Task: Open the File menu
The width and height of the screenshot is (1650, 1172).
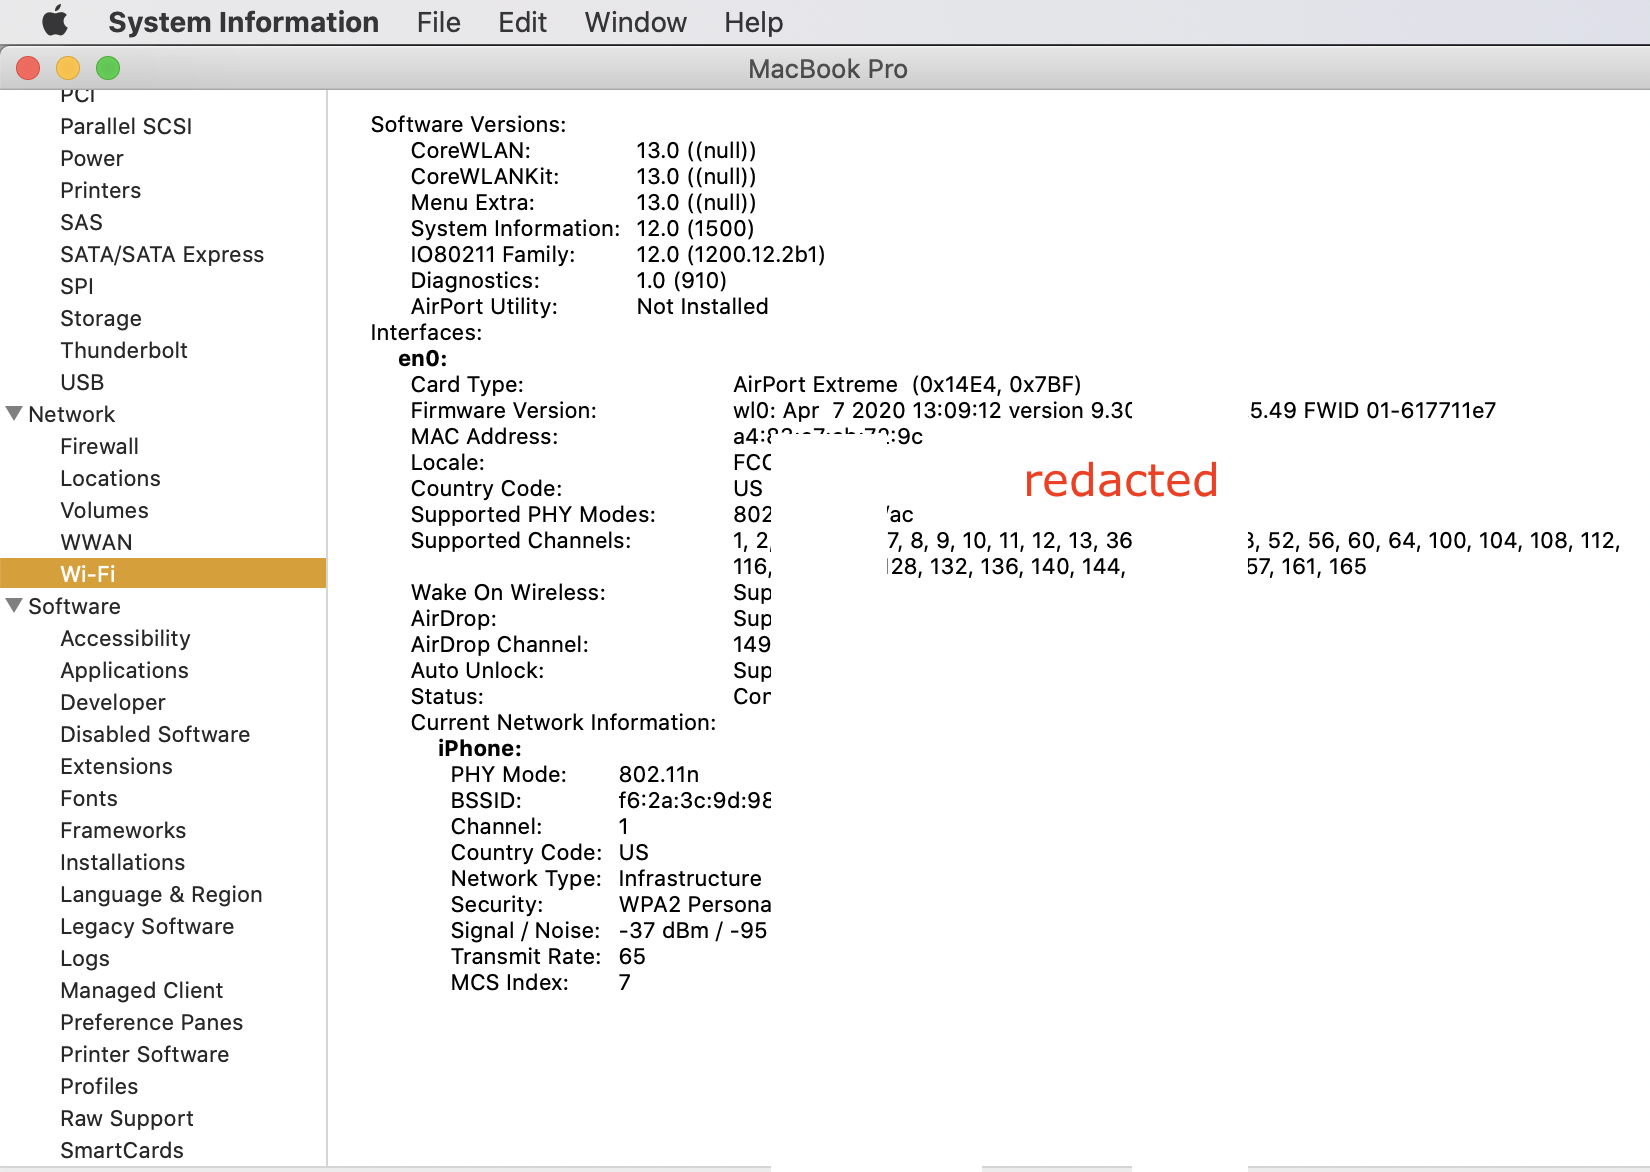Action: (438, 22)
